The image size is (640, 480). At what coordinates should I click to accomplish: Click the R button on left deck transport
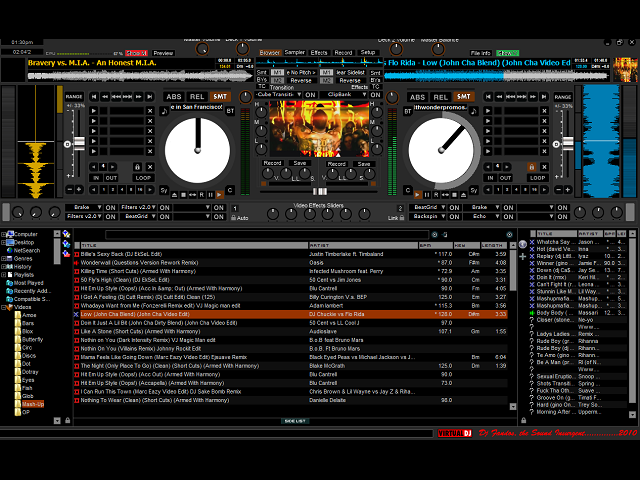click(x=202, y=195)
